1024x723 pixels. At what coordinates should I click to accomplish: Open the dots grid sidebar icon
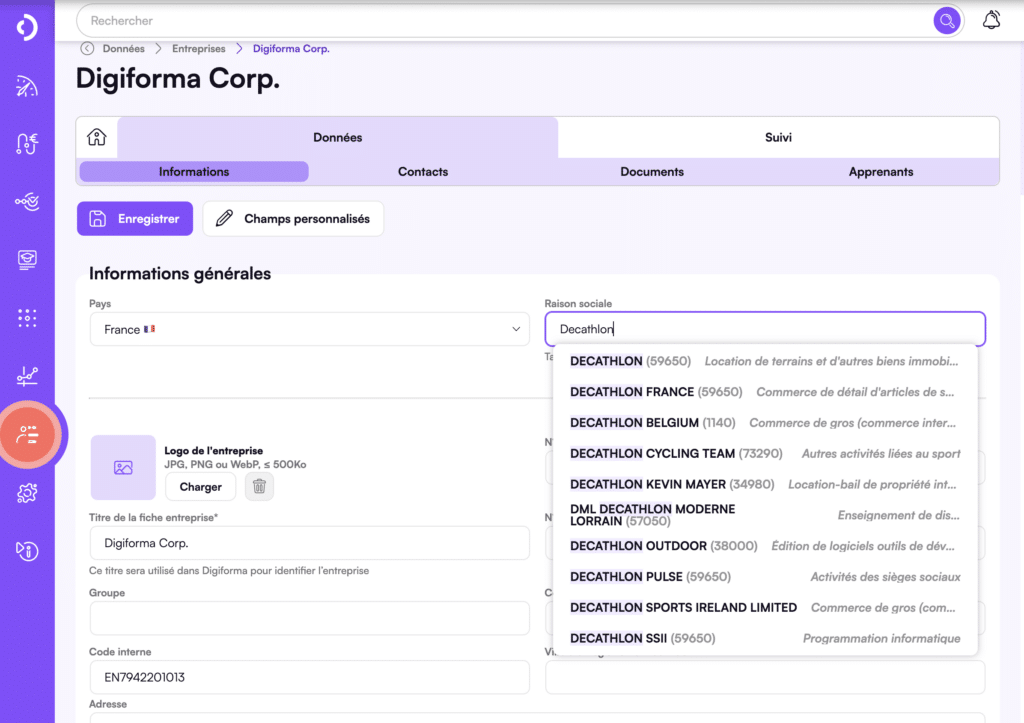click(x=27, y=317)
